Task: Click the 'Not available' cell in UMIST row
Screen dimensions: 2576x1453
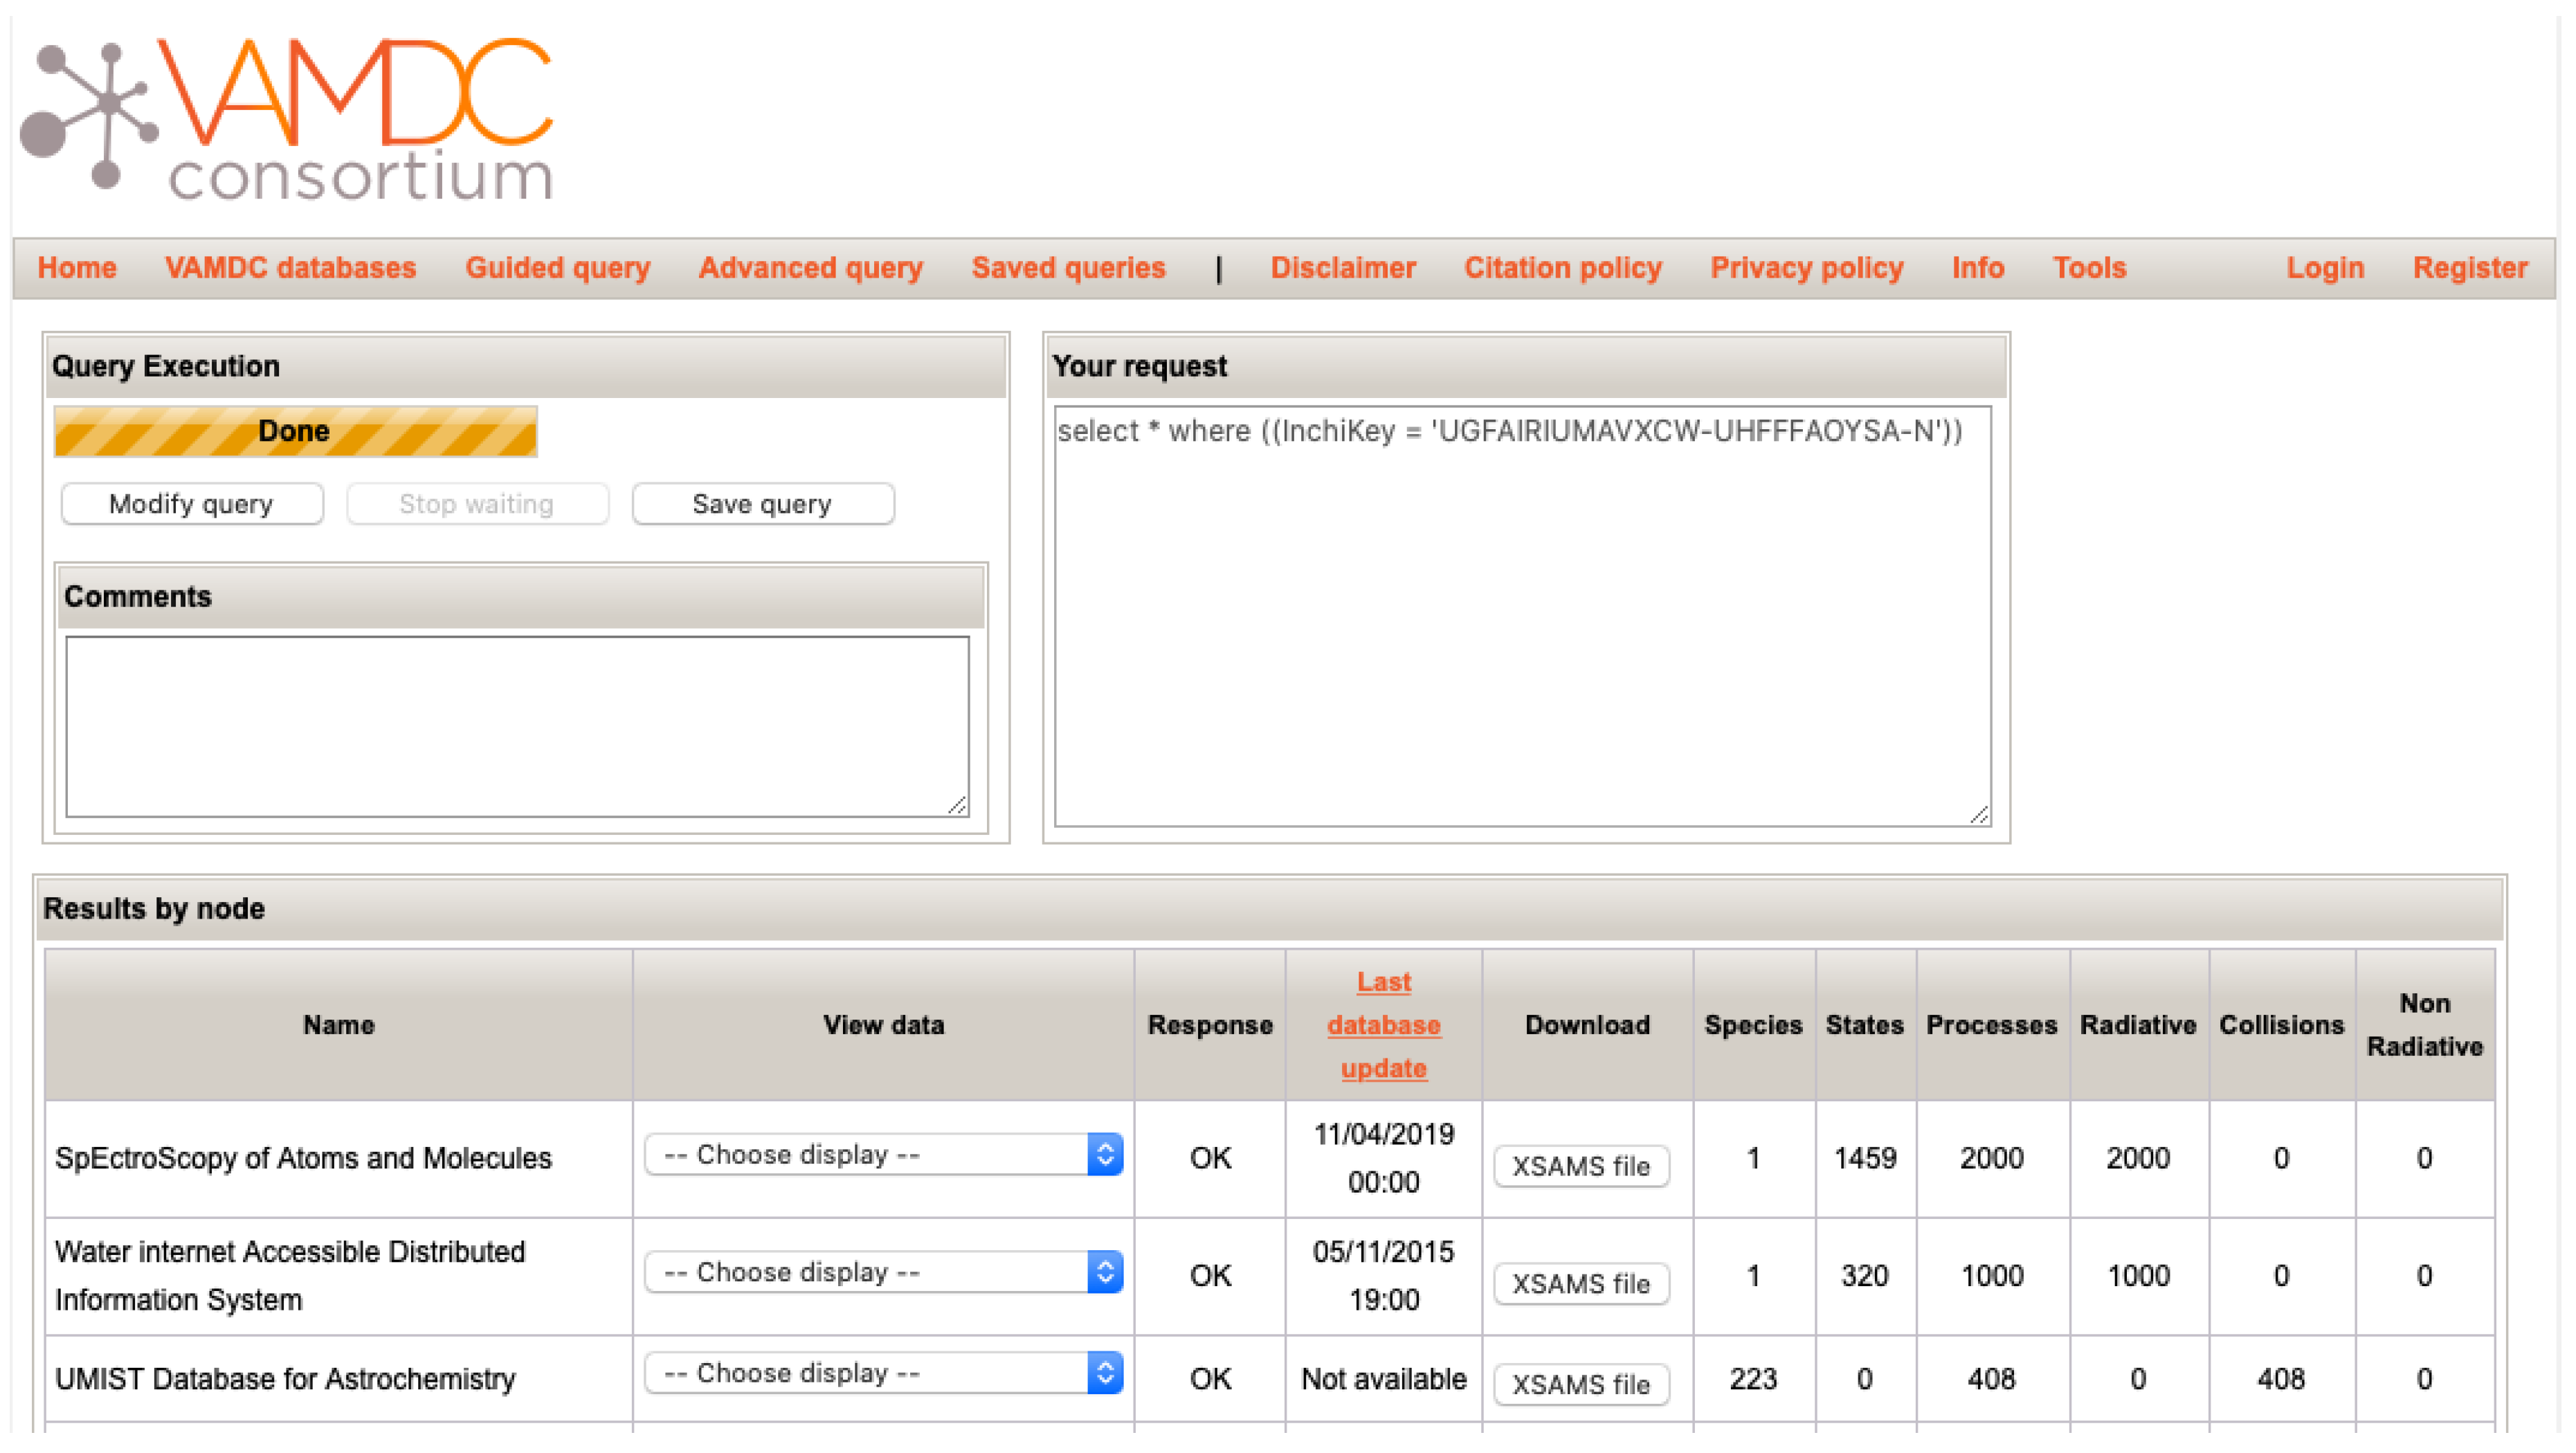Action: (1383, 1379)
